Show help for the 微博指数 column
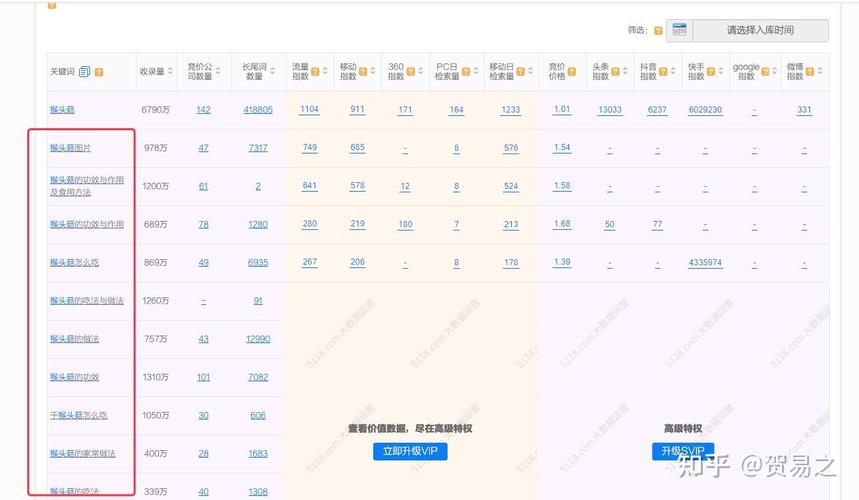Viewport: 859px width, 500px height. click(810, 71)
